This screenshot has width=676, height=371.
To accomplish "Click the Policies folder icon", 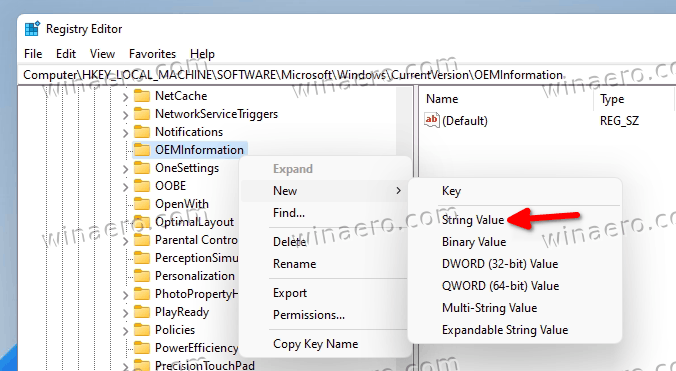I will point(141,330).
